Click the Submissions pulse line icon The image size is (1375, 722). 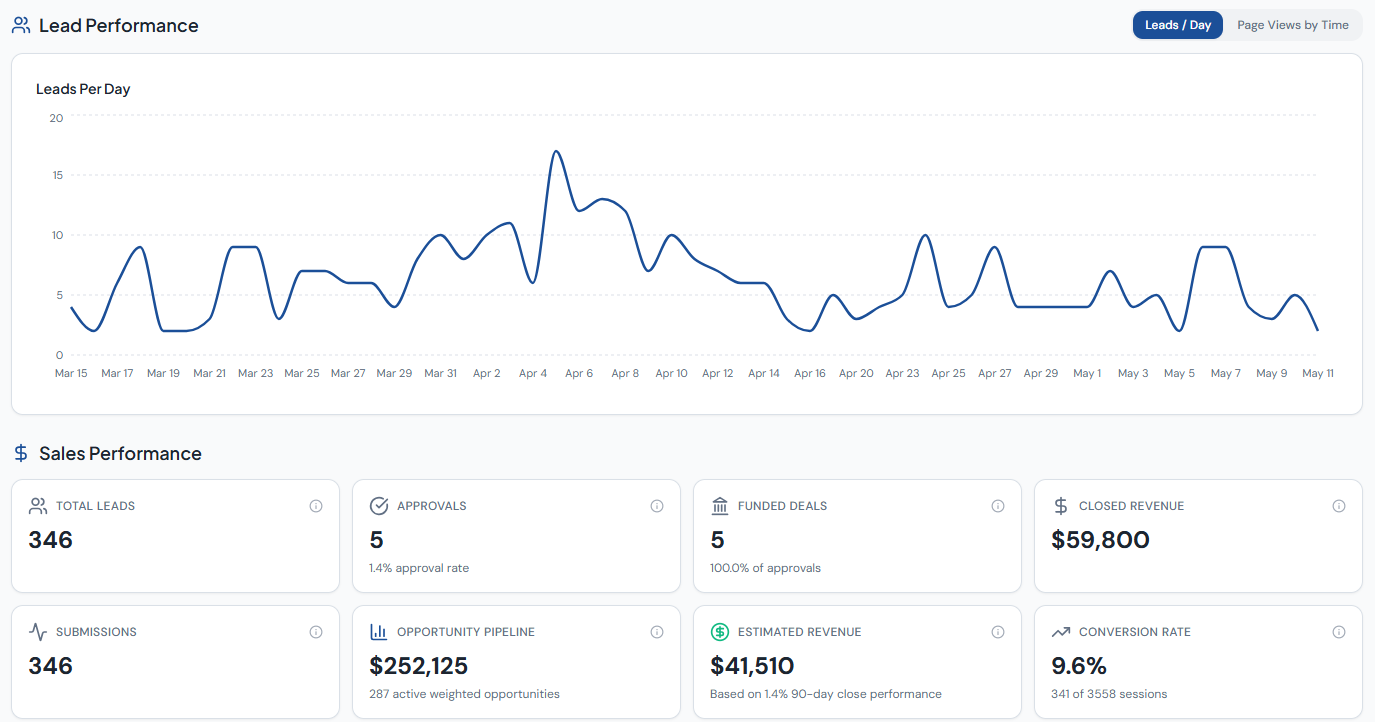38,632
